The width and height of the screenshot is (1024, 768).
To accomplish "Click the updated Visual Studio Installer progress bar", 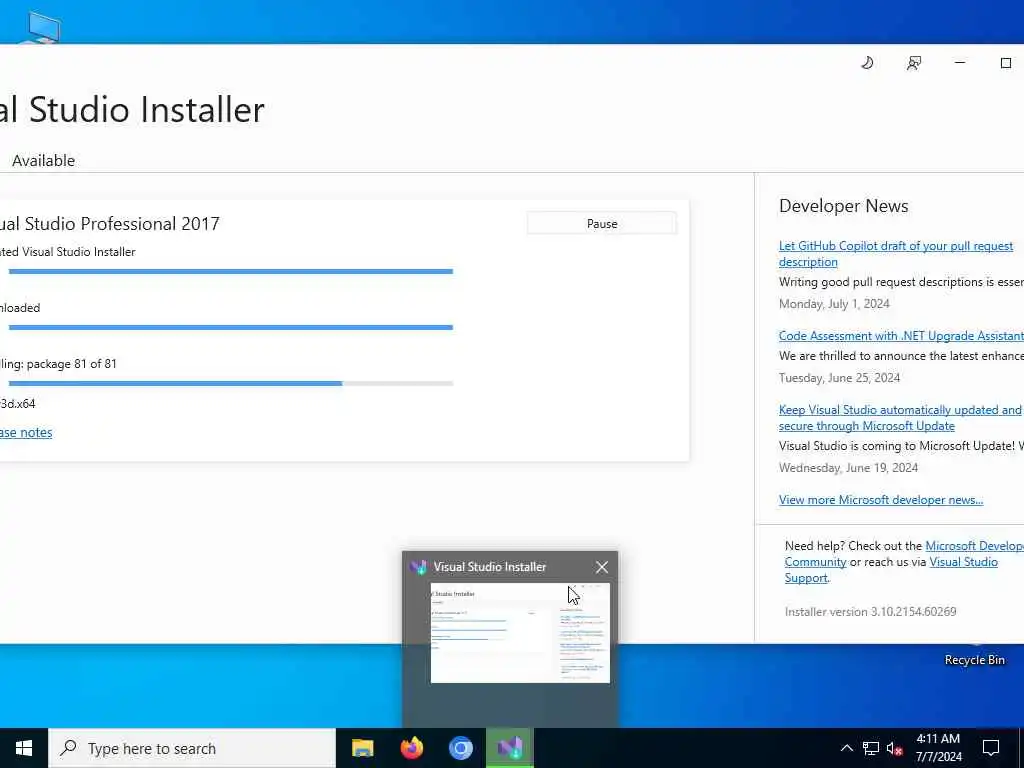I will (231, 271).
